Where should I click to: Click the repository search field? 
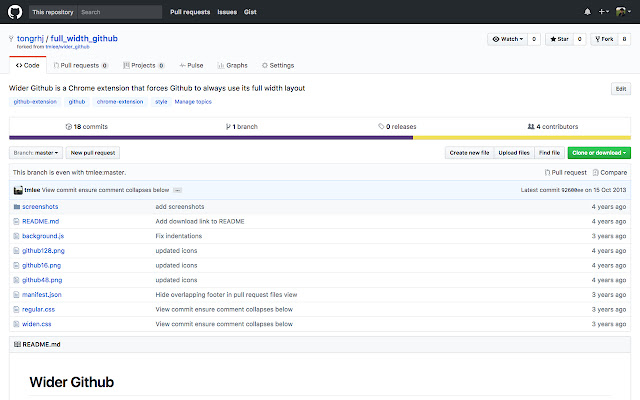click(x=120, y=12)
